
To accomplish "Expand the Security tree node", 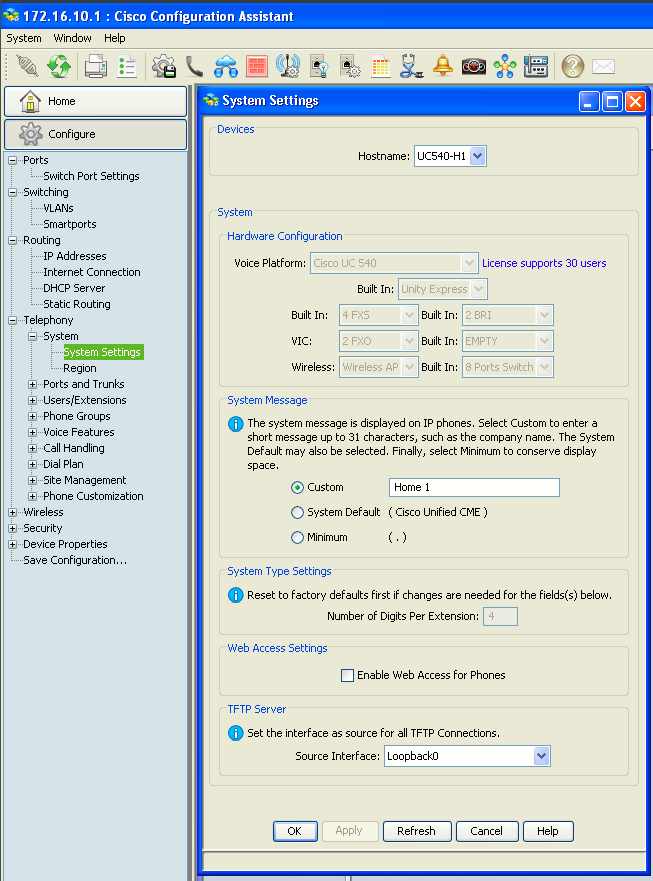I will (x=12, y=529).
